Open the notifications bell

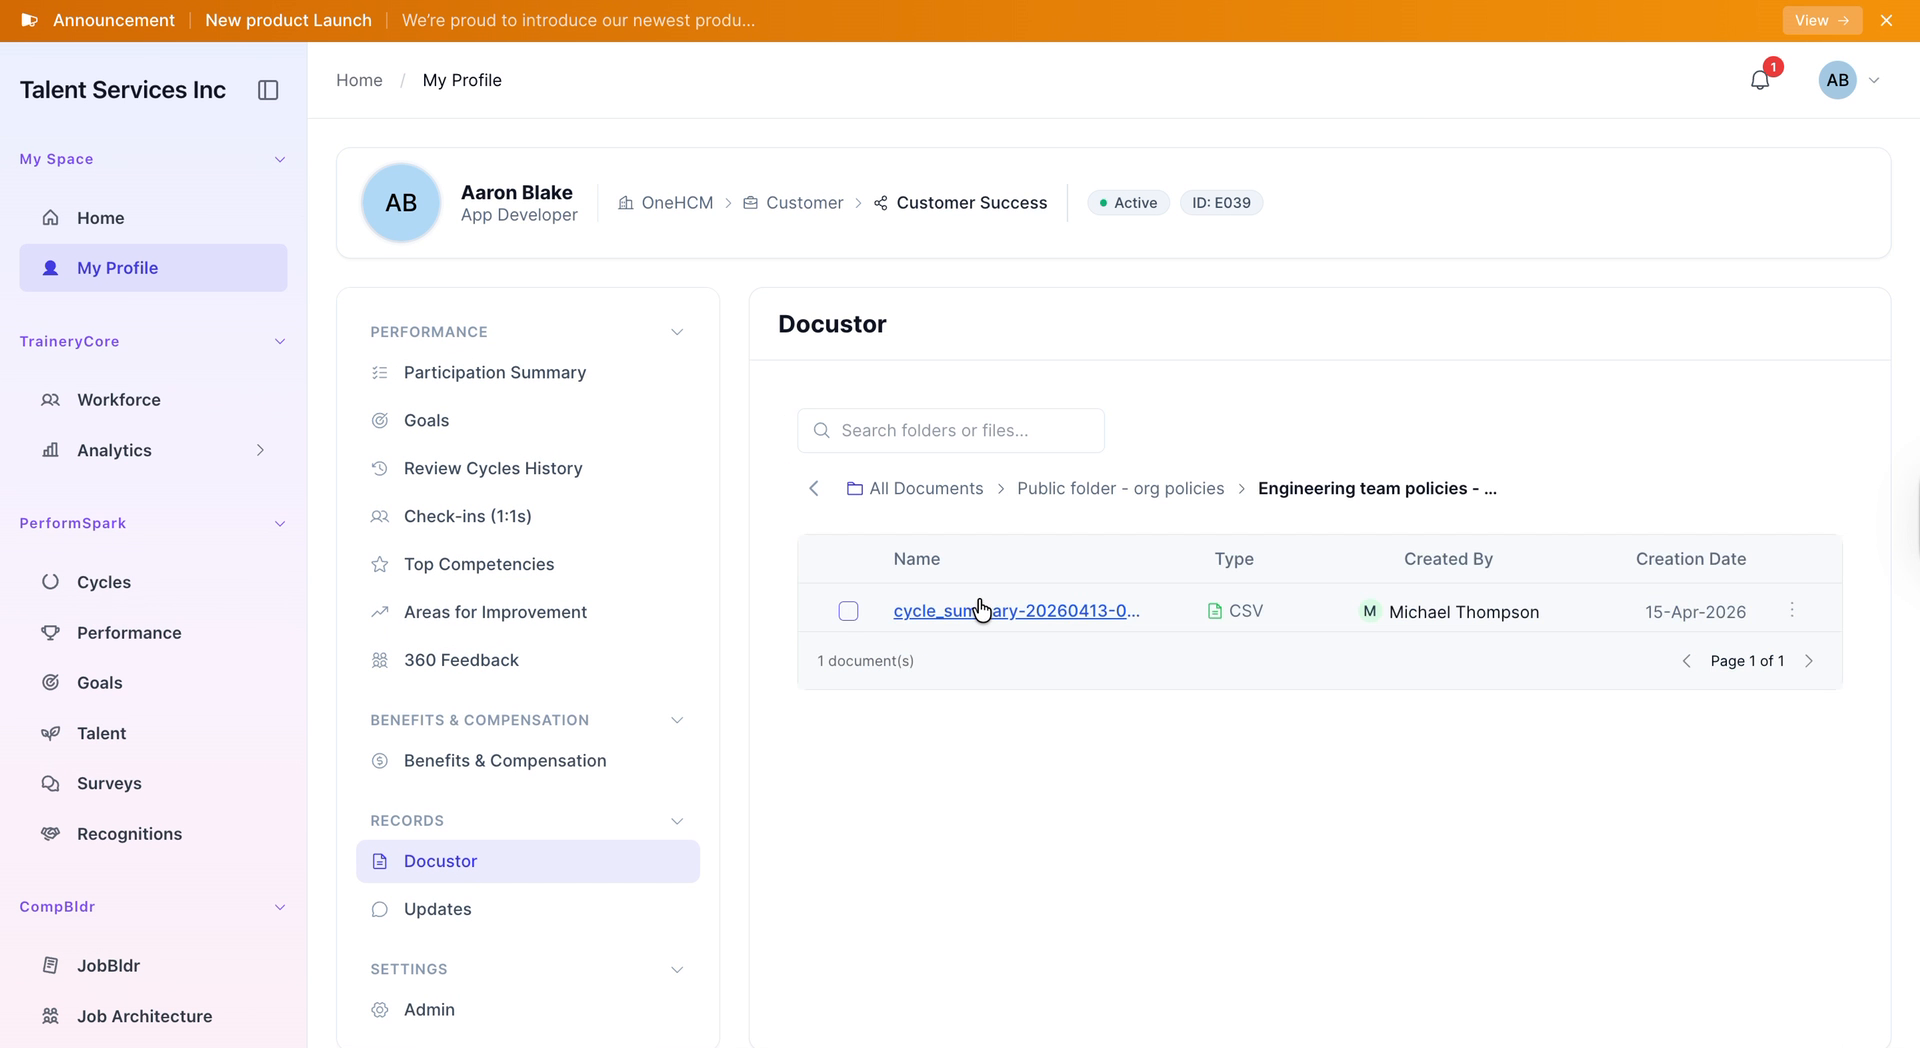click(x=1760, y=80)
